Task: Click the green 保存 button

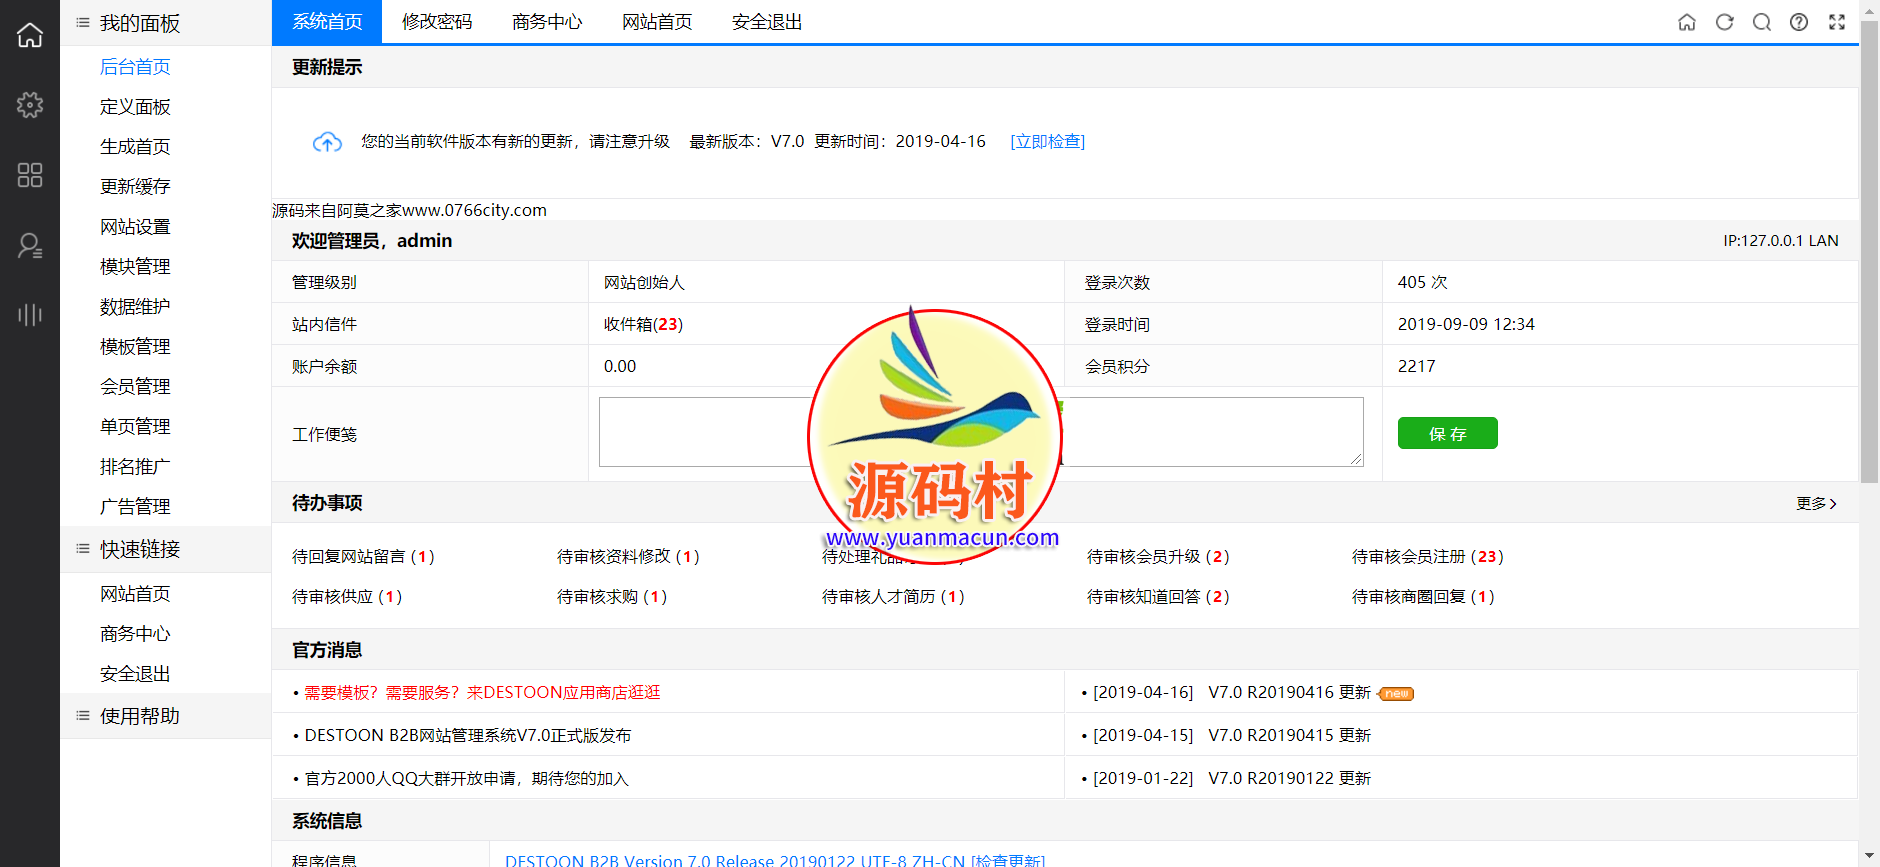Action: click(x=1447, y=433)
